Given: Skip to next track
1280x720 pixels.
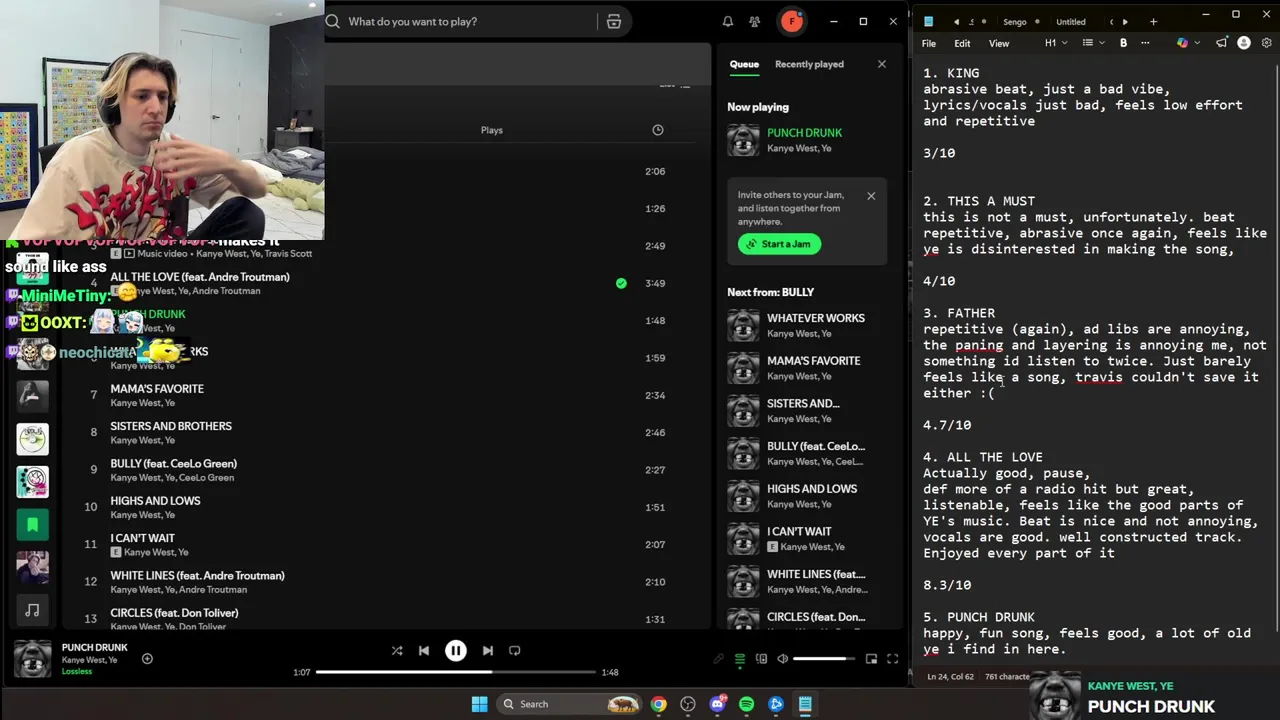Looking at the screenshot, I should (487, 651).
